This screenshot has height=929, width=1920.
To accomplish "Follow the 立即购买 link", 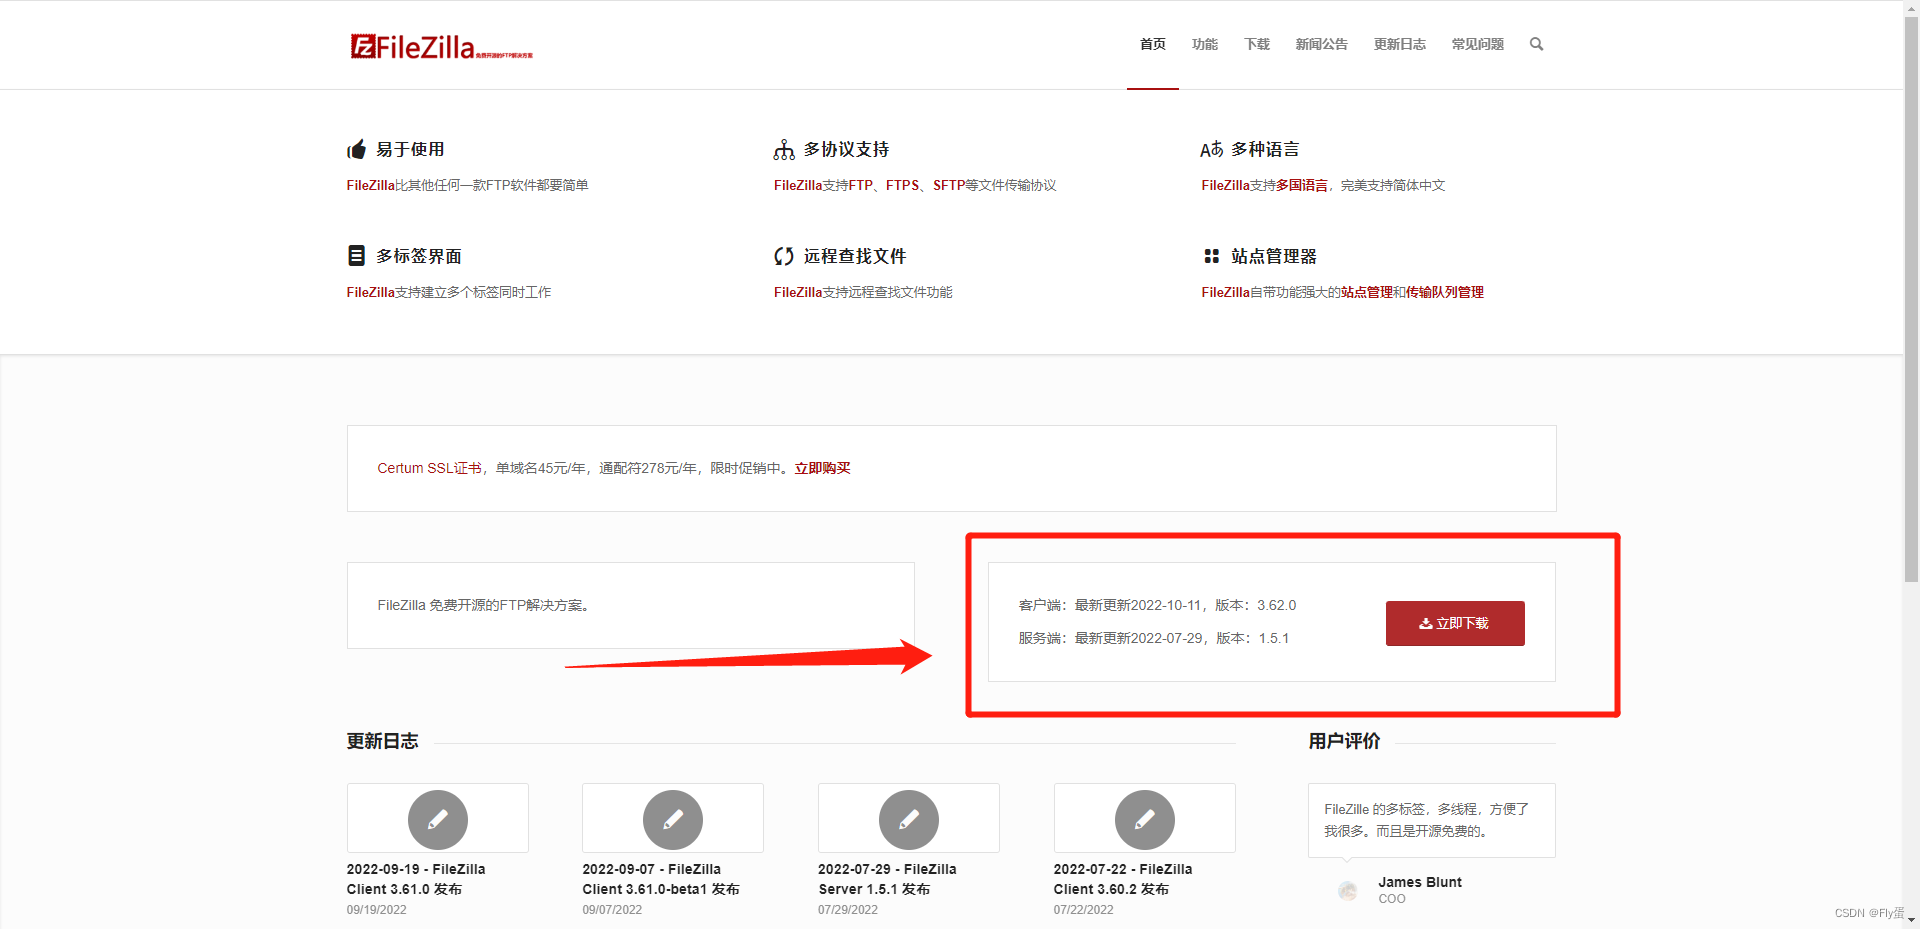I will [x=822, y=468].
